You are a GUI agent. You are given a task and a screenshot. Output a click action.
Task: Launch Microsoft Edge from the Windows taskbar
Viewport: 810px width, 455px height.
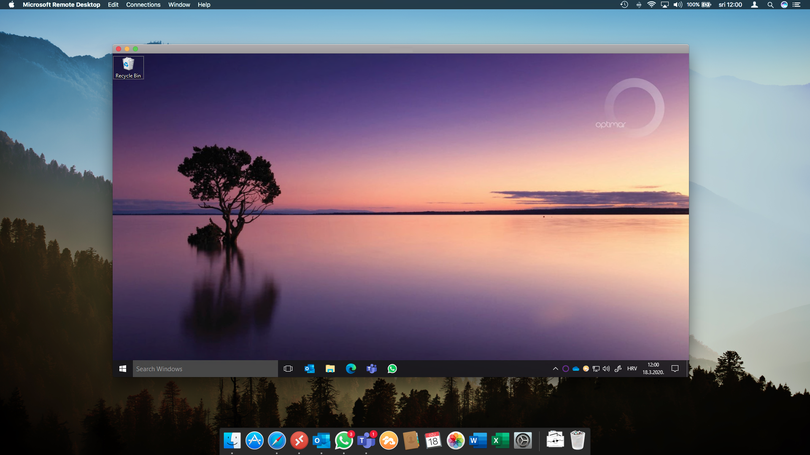click(351, 369)
